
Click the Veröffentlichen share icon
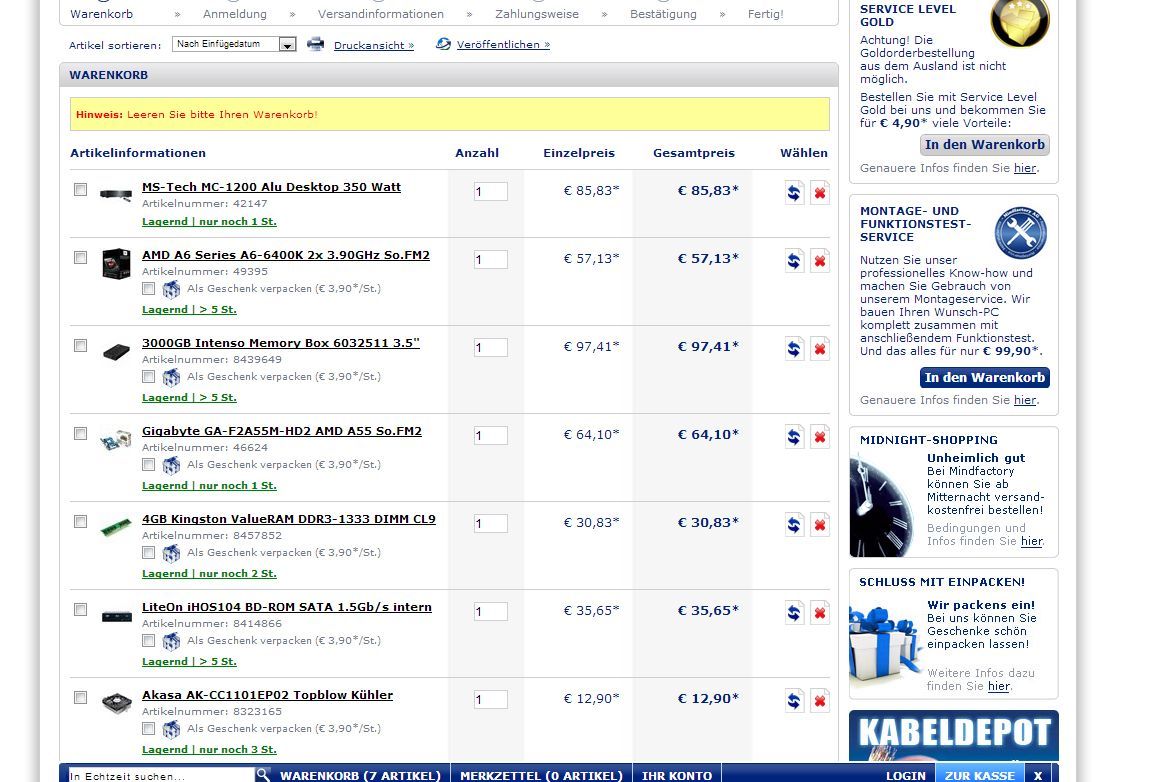coord(443,44)
